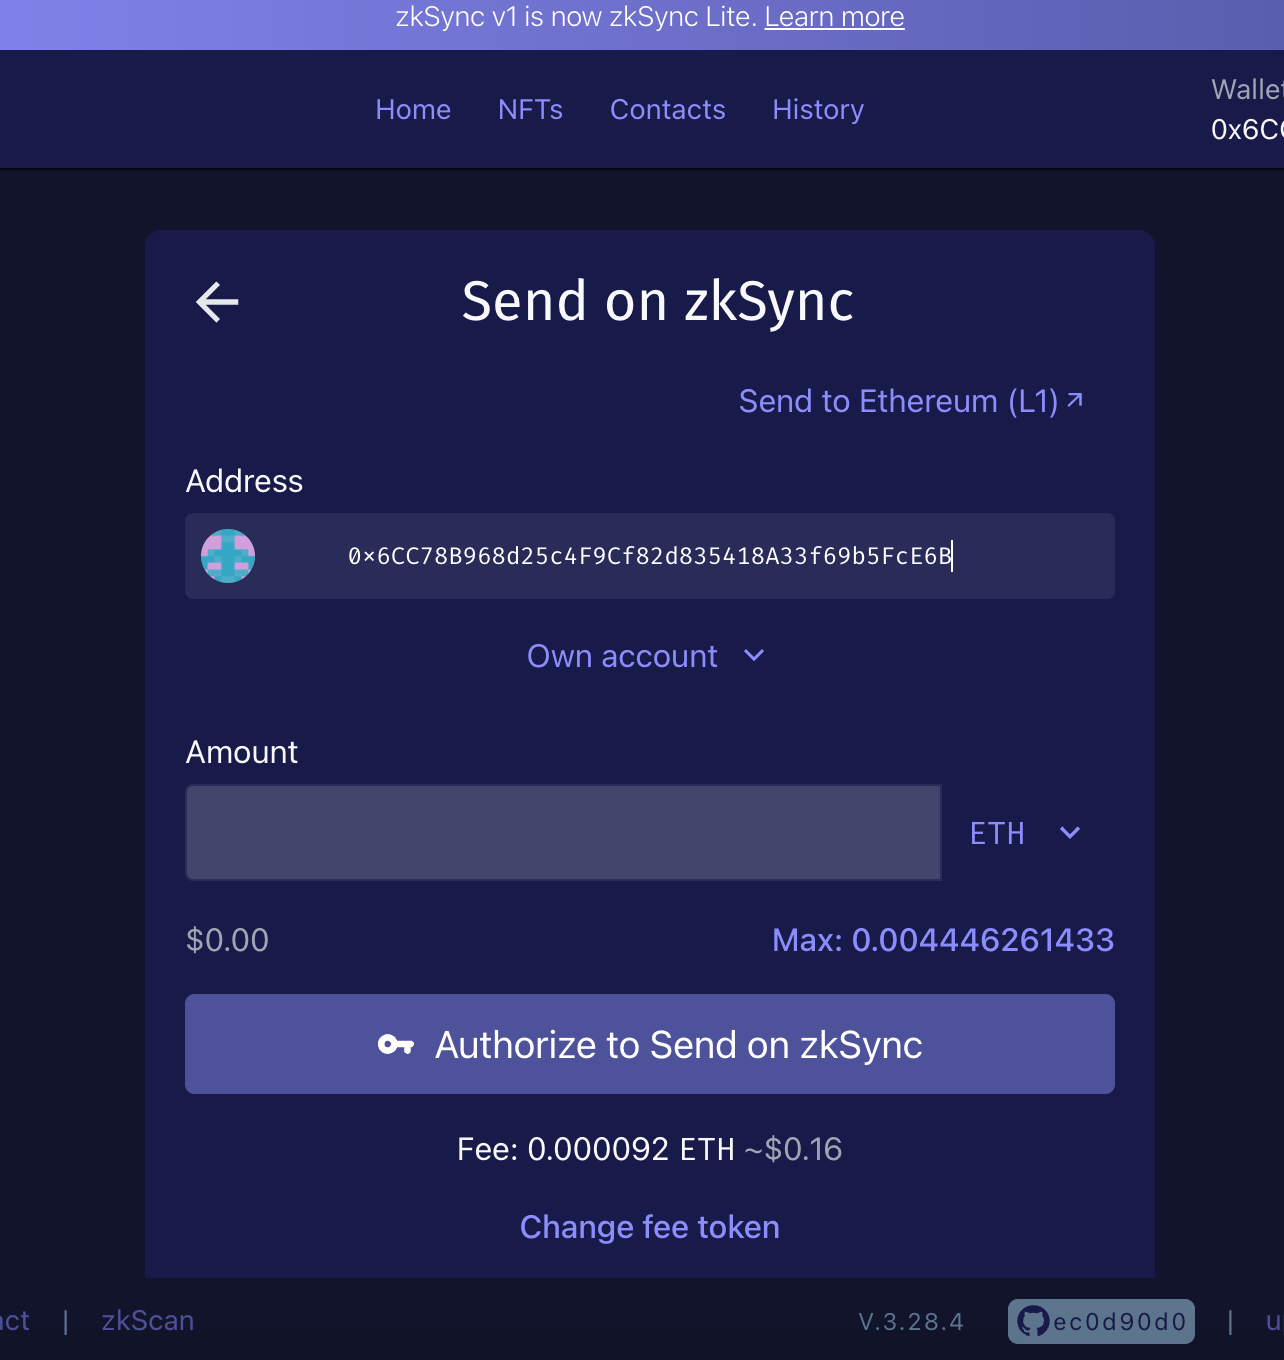Image resolution: width=1284 pixels, height=1360 pixels.
Task: Click the back arrow icon
Action: coord(217,302)
